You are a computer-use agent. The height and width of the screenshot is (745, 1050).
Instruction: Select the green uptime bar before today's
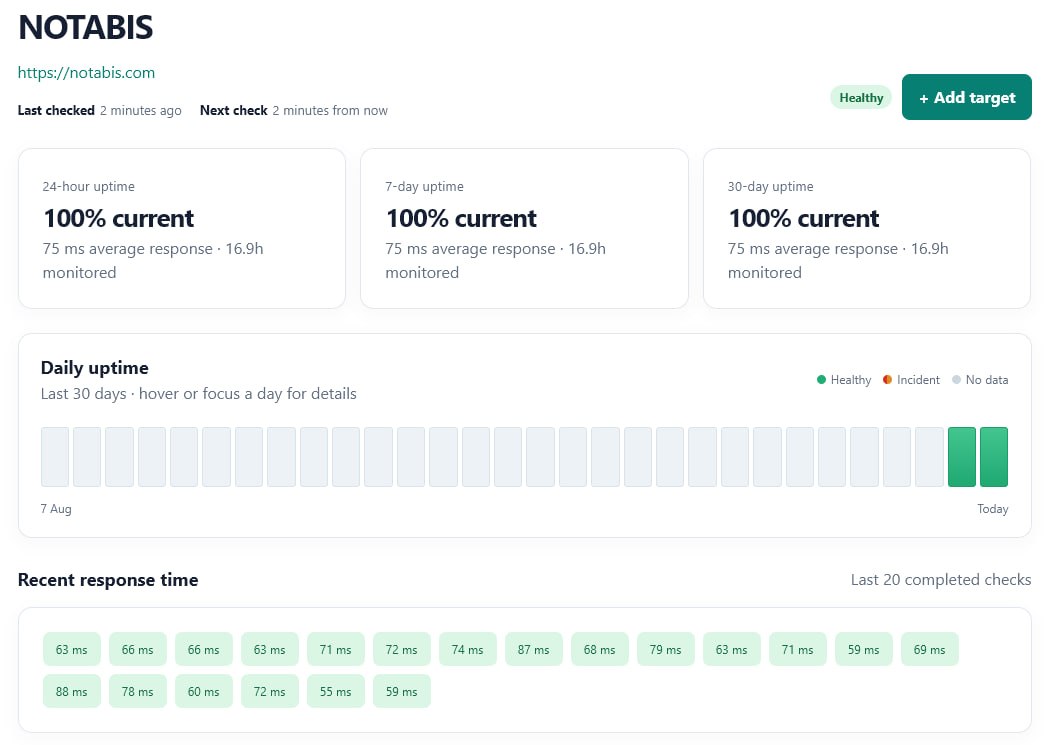pos(962,457)
